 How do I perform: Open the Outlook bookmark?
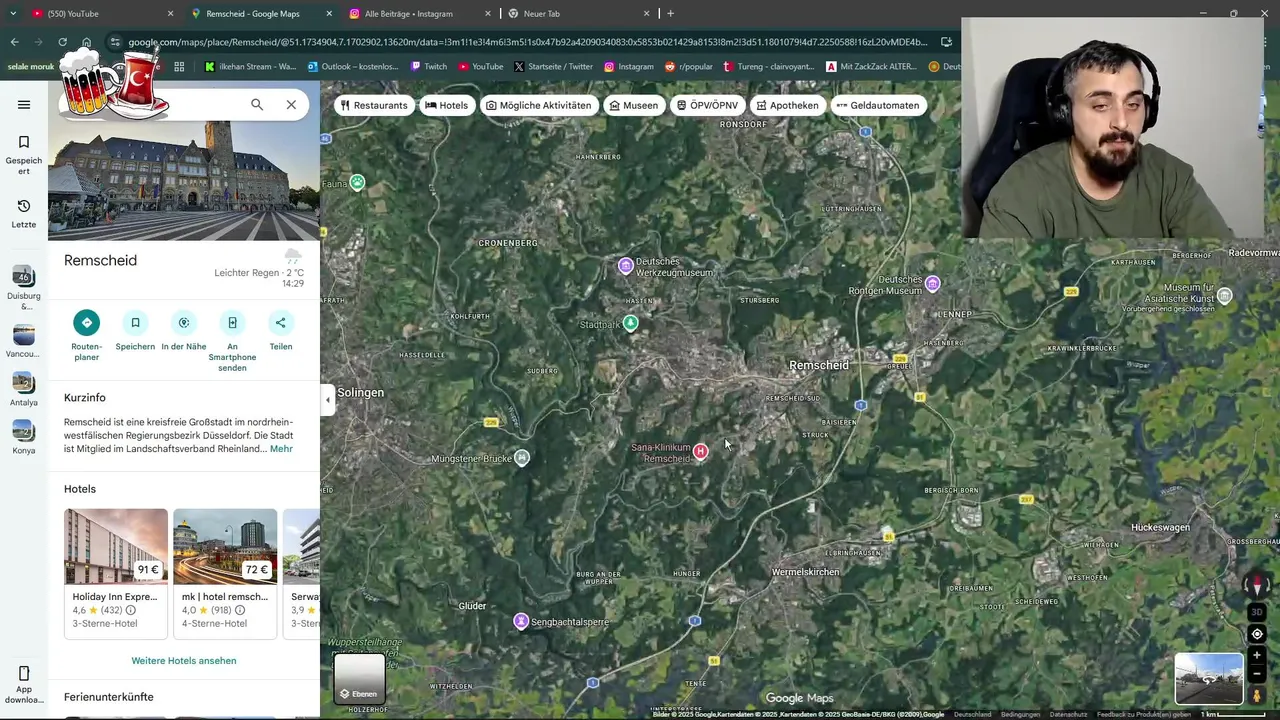pos(353,66)
